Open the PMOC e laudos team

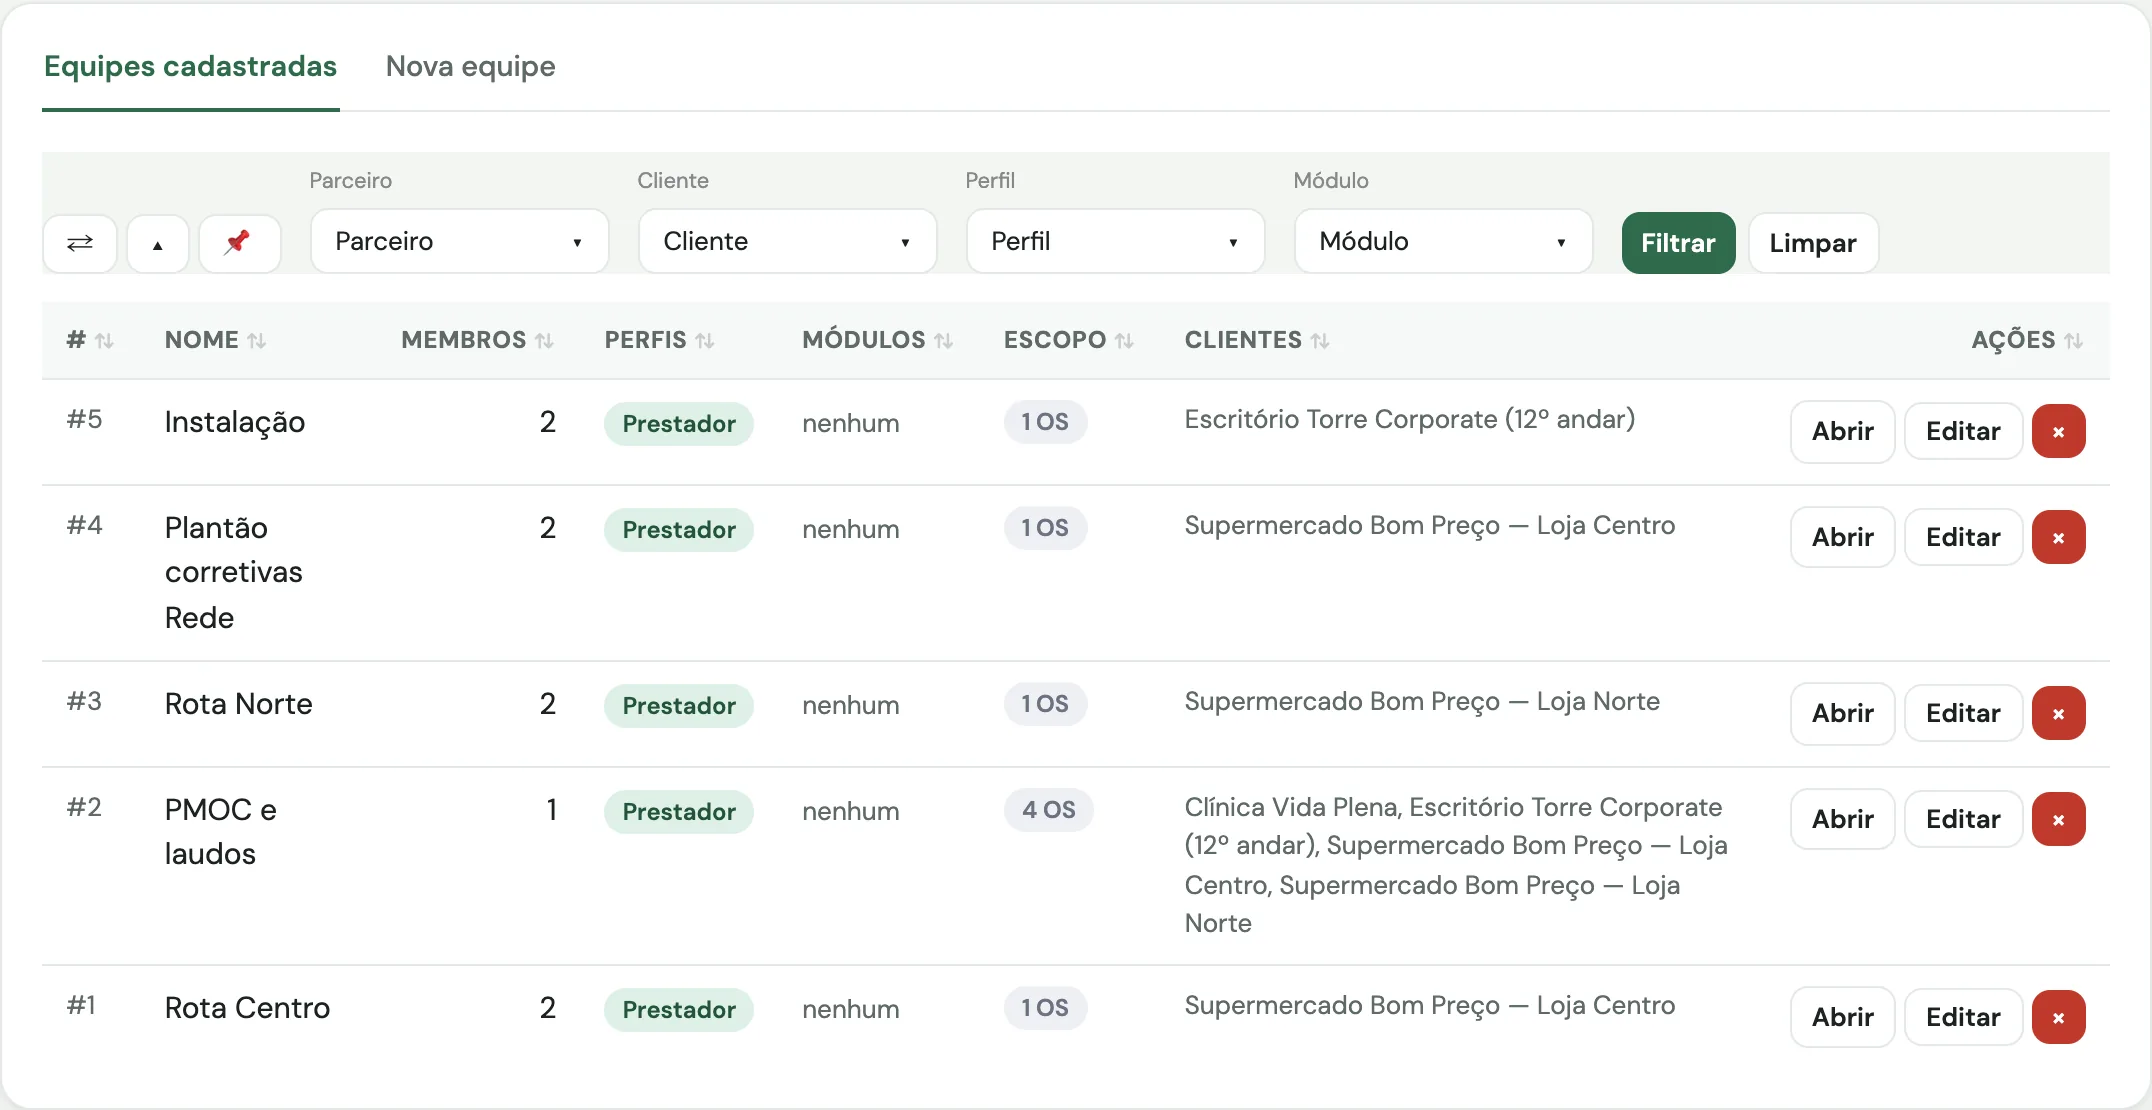tap(1843, 819)
